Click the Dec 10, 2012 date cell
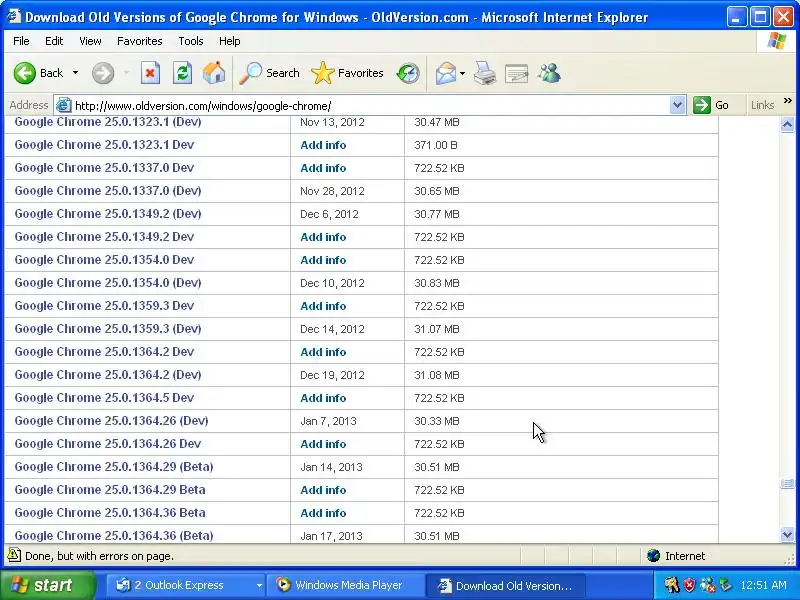The height and width of the screenshot is (600, 800). 332,283
